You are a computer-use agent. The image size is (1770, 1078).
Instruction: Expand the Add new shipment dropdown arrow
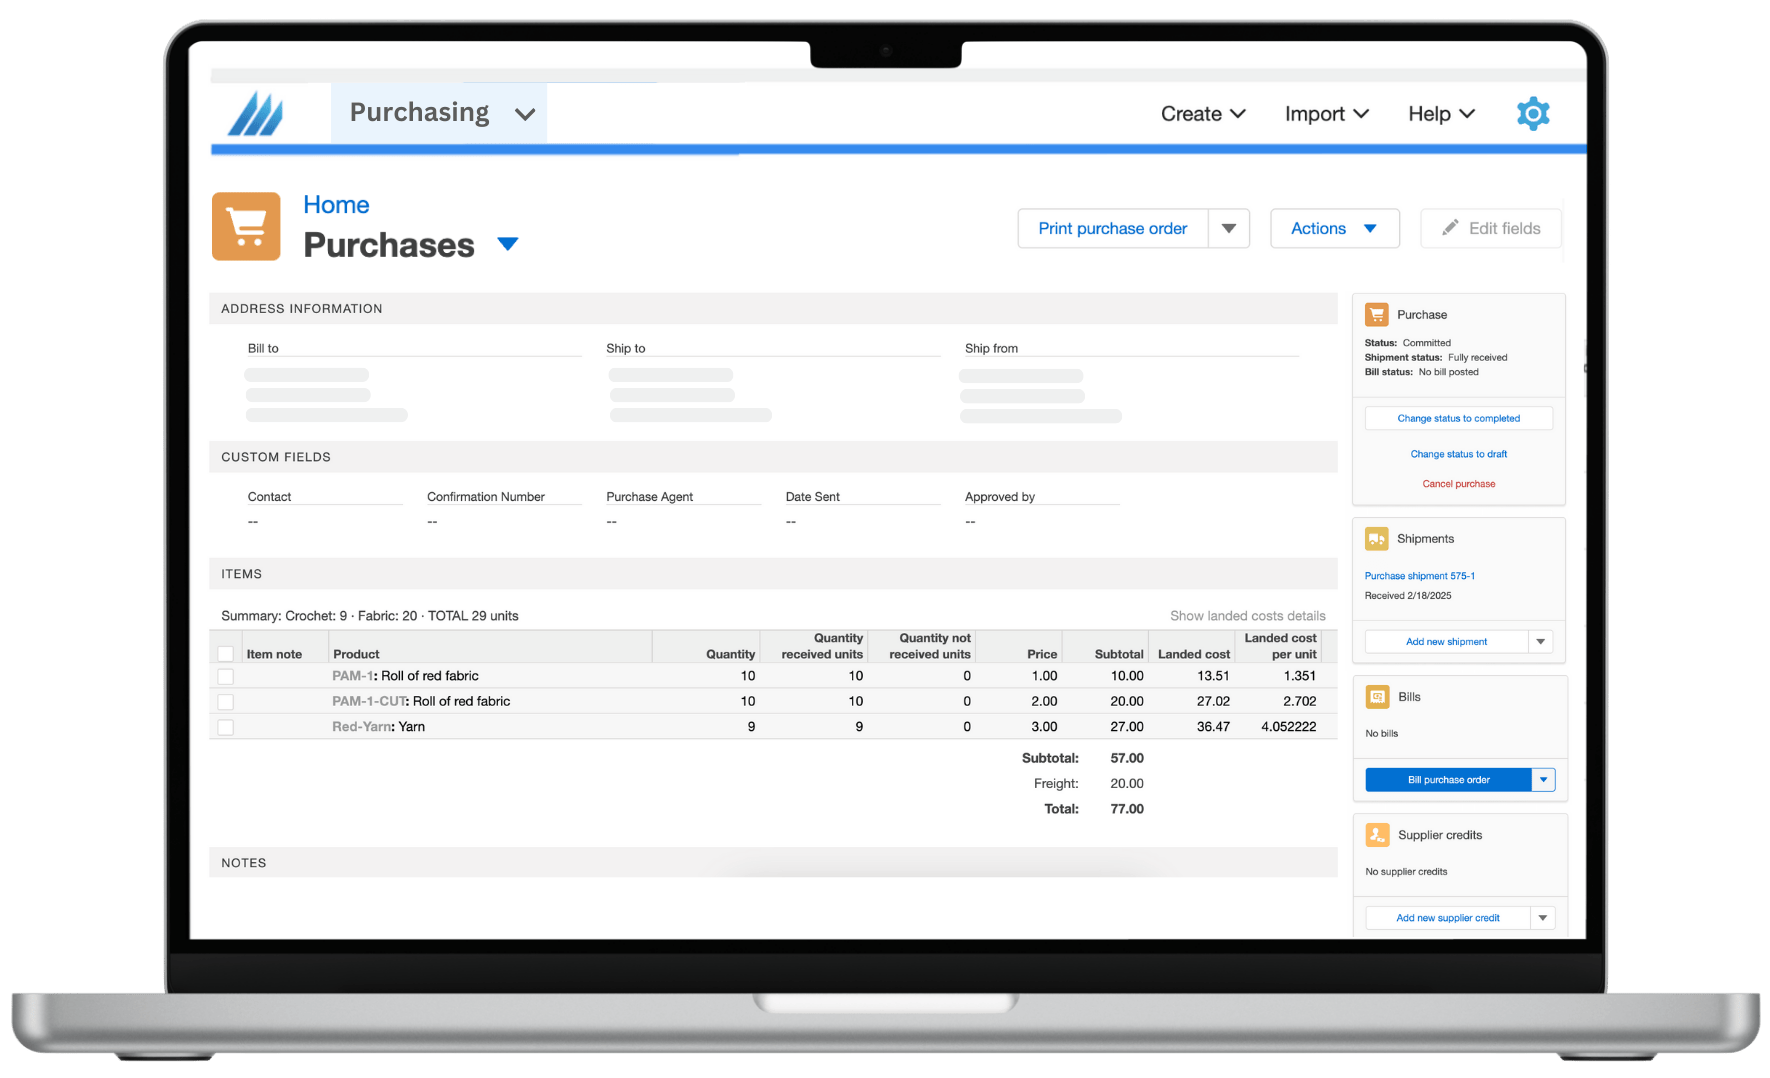point(1540,642)
